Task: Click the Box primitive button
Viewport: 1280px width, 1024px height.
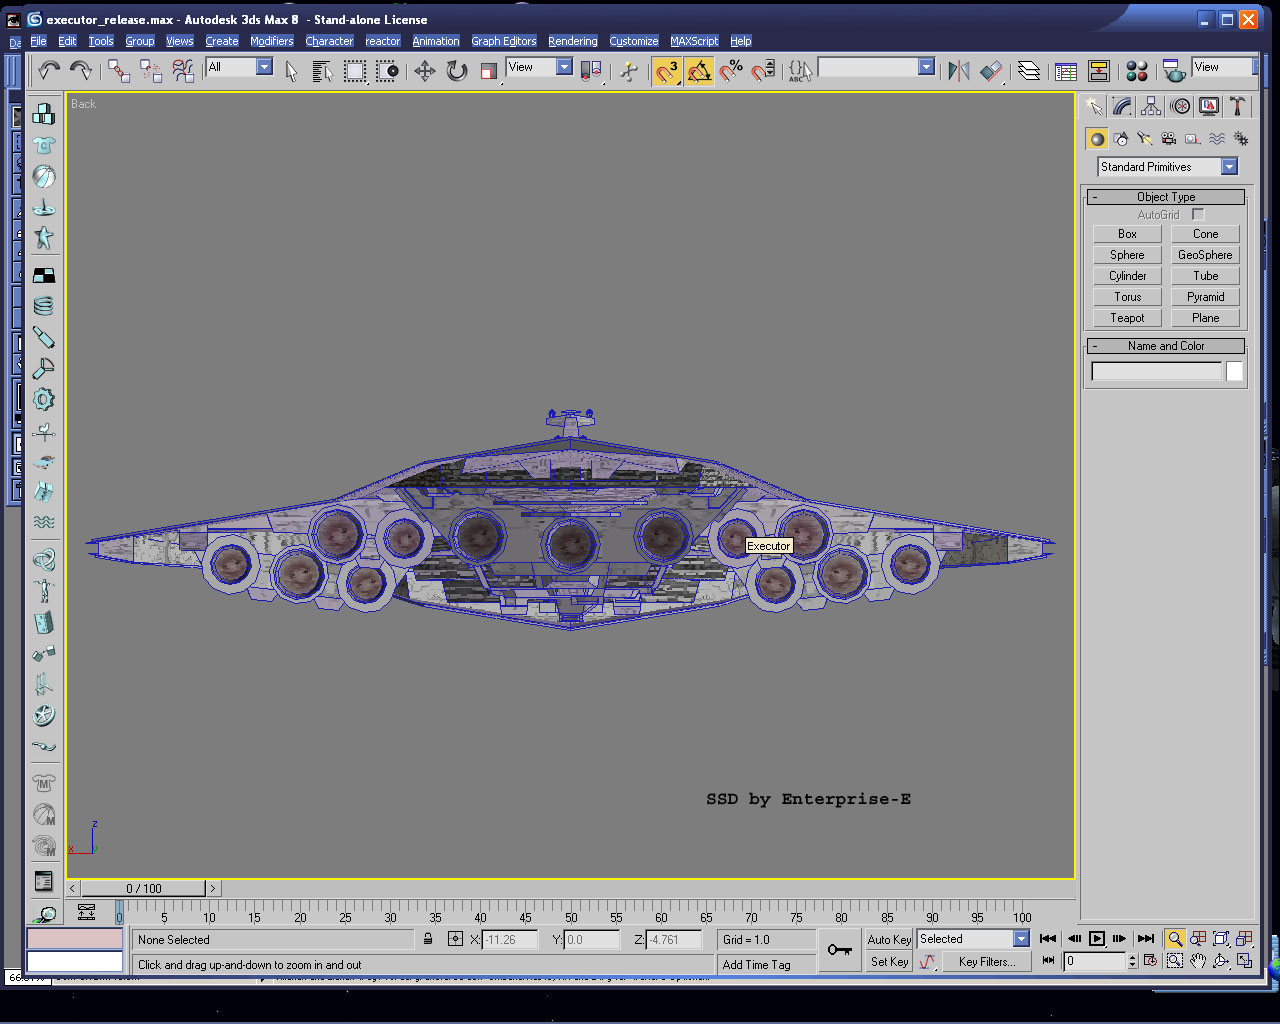Action: (x=1127, y=234)
